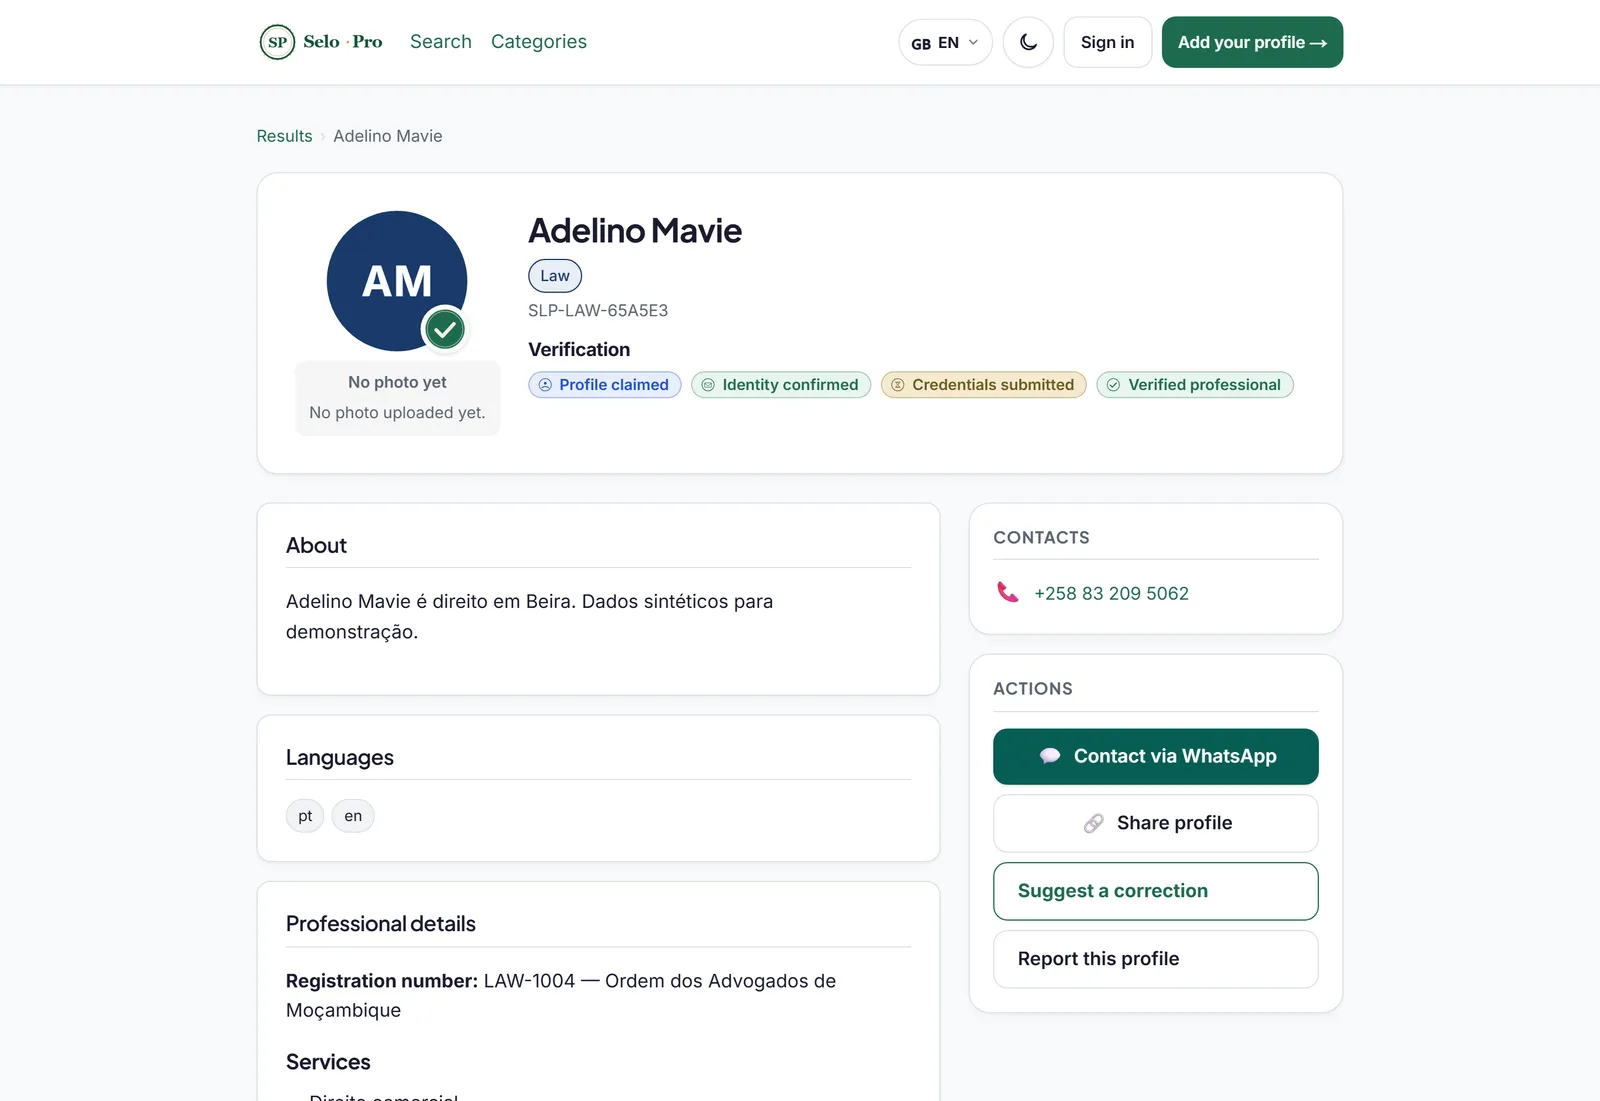Click the Identity confirmed badge icon

708,385
